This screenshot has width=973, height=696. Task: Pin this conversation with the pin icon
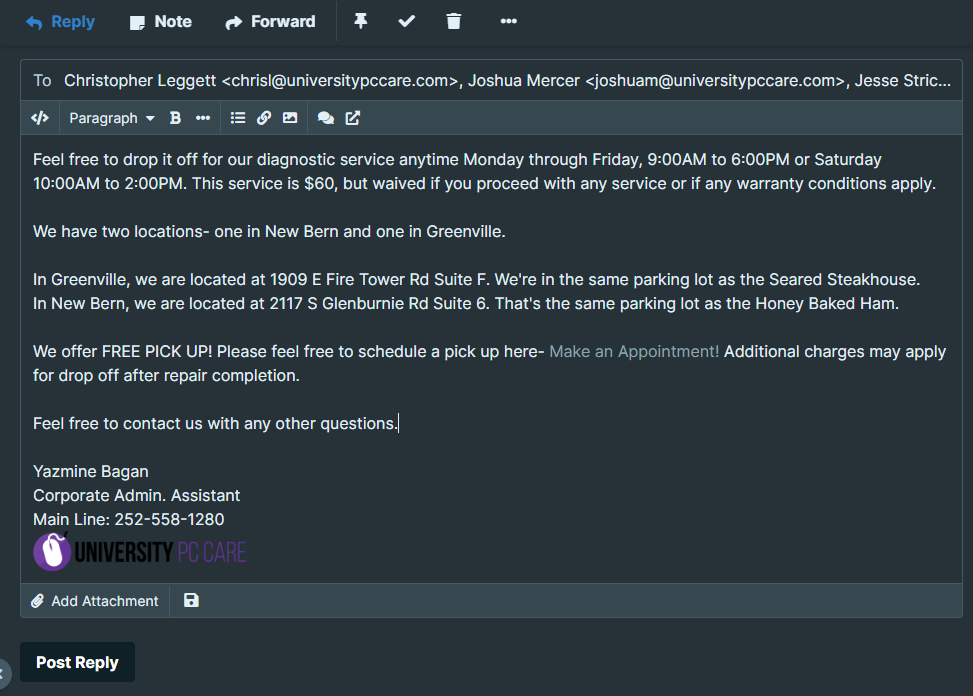pyautogui.click(x=361, y=21)
